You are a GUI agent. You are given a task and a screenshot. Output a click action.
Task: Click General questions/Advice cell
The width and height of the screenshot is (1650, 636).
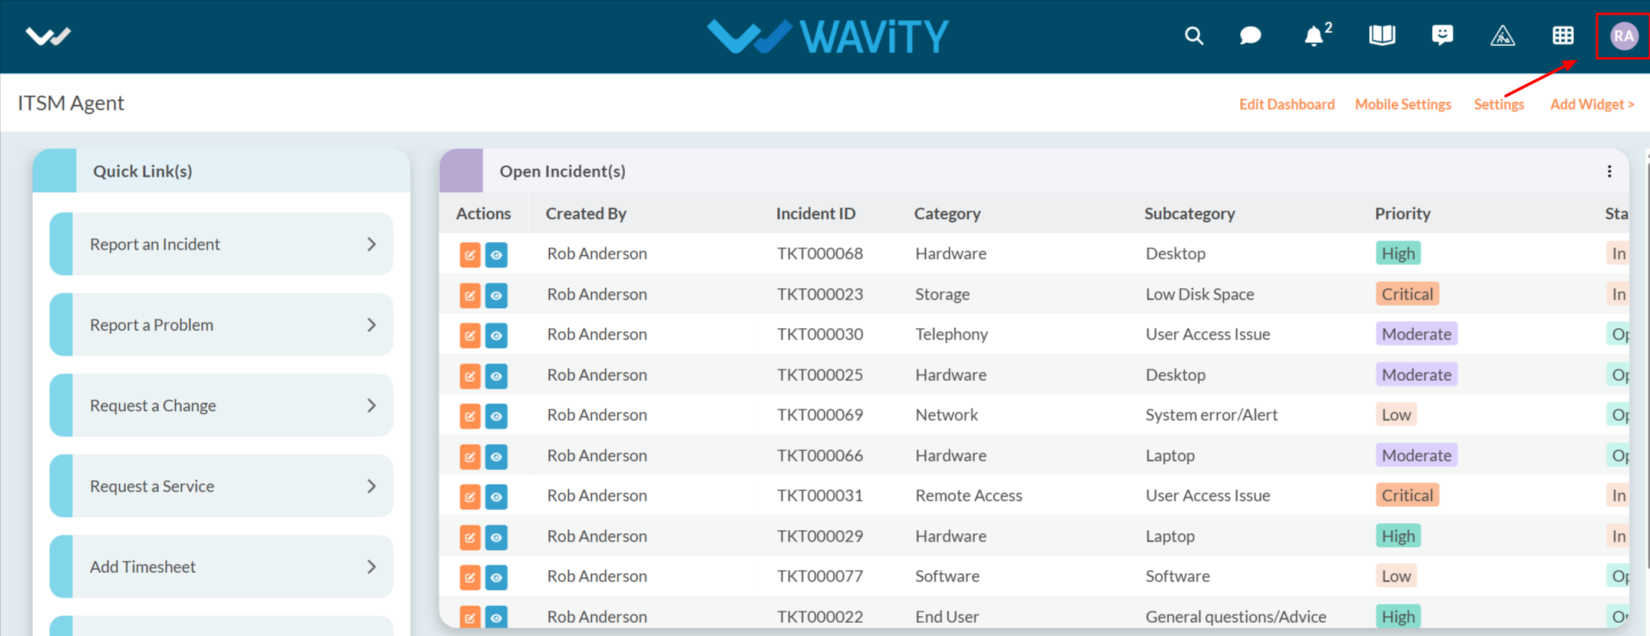coord(1236,617)
